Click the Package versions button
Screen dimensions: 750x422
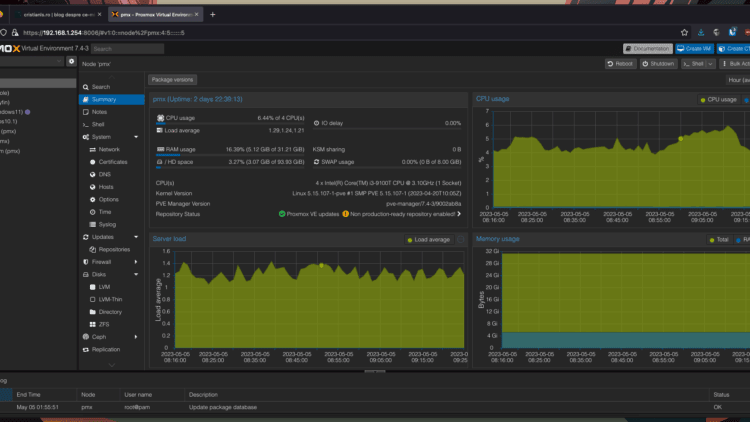pyautogui.click(x=173, y=80)
